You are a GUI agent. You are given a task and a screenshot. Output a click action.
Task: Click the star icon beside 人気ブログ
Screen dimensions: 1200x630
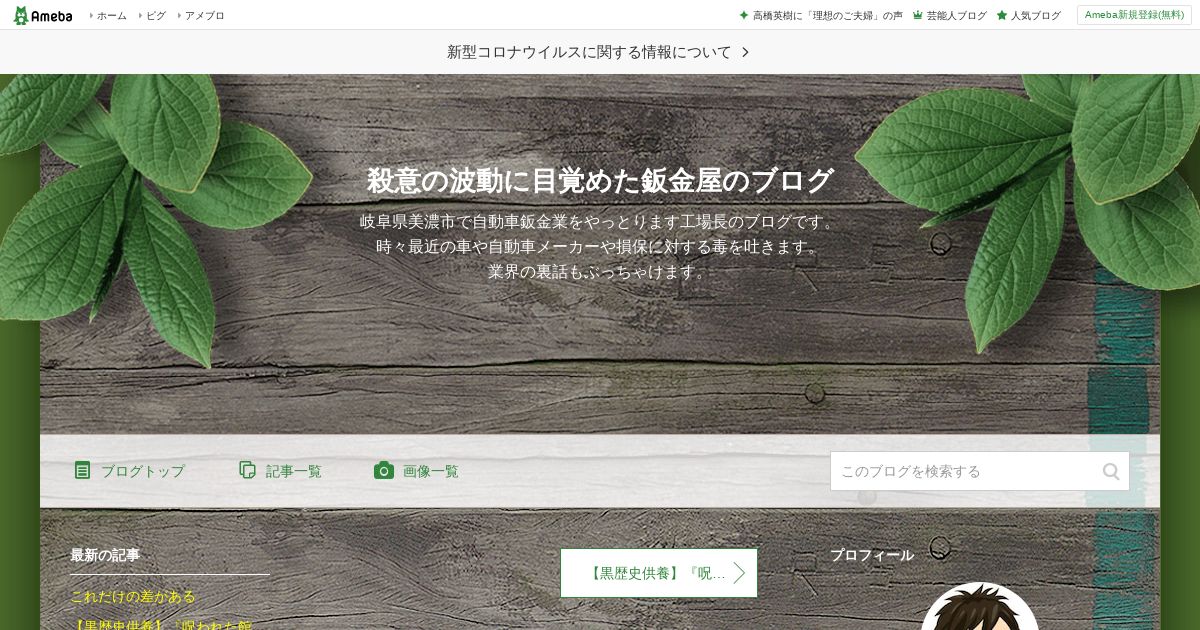(1001, 15)
